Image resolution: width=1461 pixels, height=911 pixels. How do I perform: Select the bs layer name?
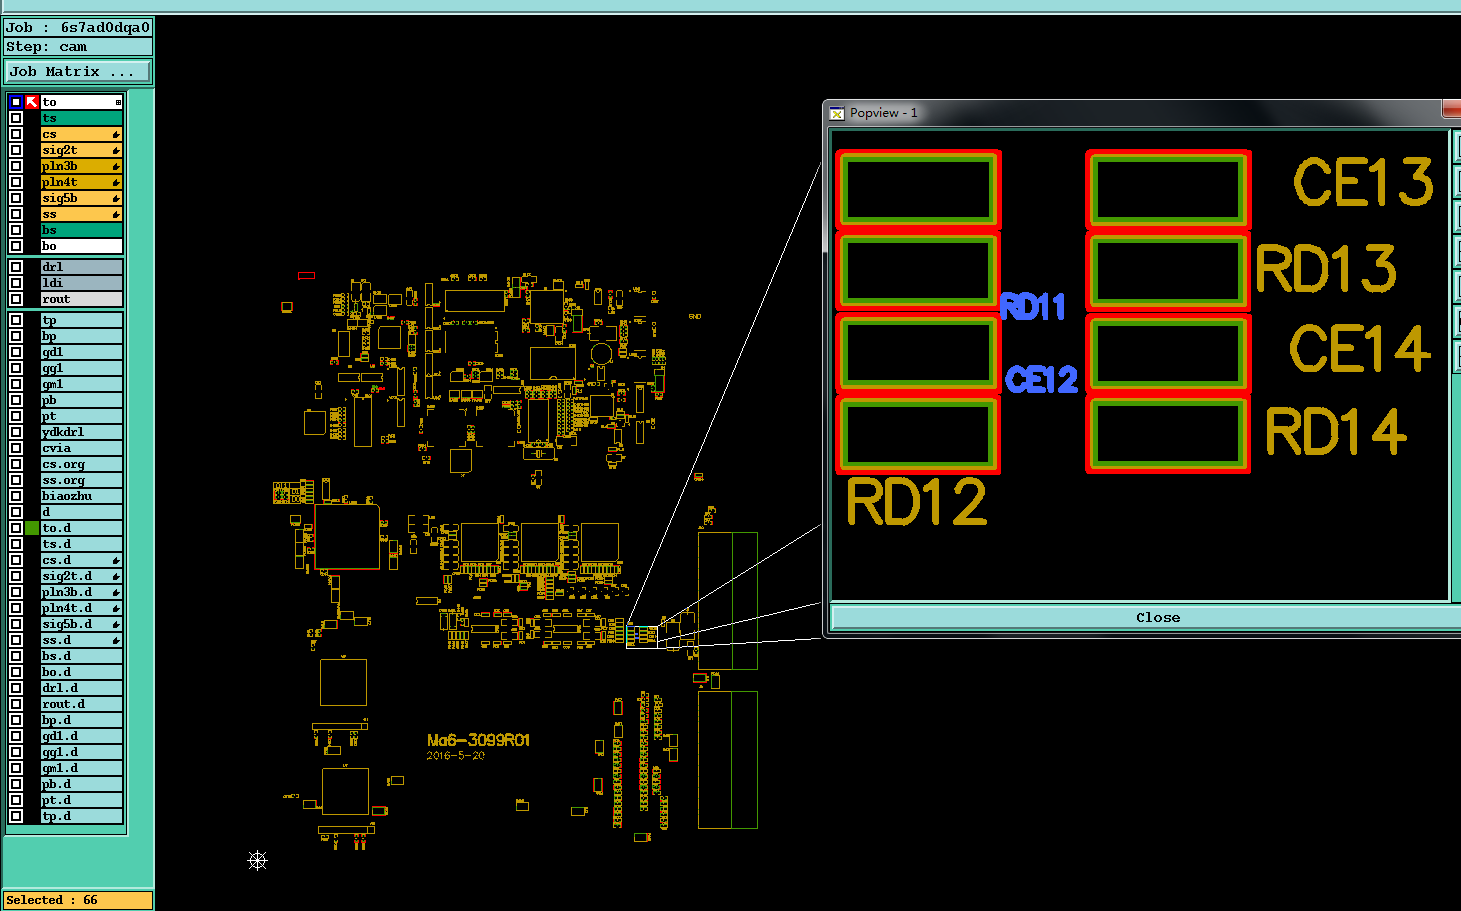(81, 230)
